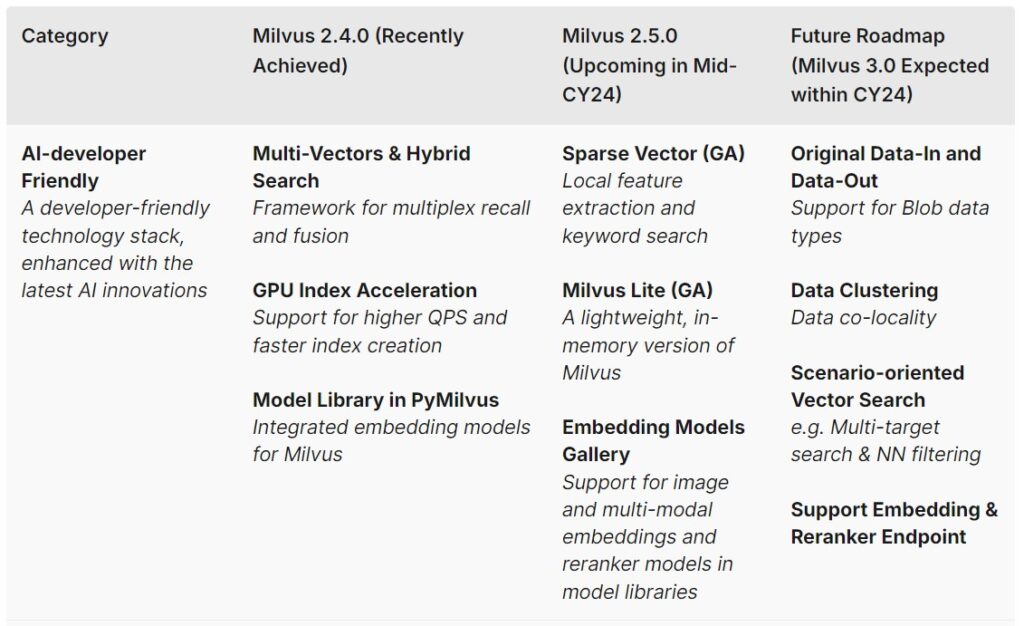Select the Milvus Lite (GA) heading
Screen dimensions: 1024x626
coord(637,291)
